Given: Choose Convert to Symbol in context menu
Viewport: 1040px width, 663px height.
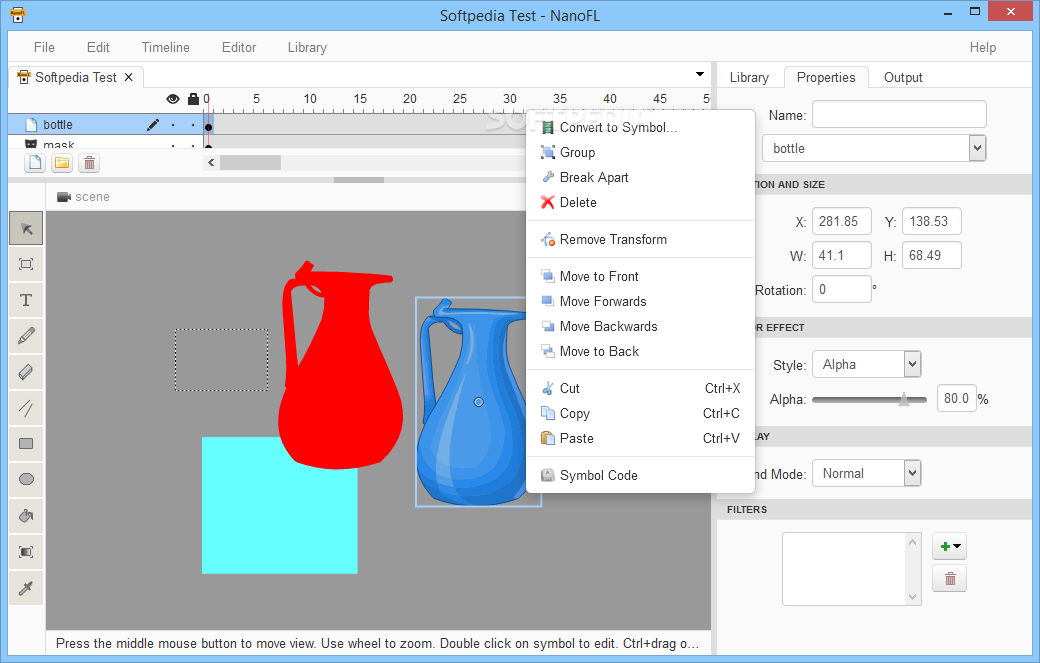Looking at the screenshot, I should pos(641,127).
